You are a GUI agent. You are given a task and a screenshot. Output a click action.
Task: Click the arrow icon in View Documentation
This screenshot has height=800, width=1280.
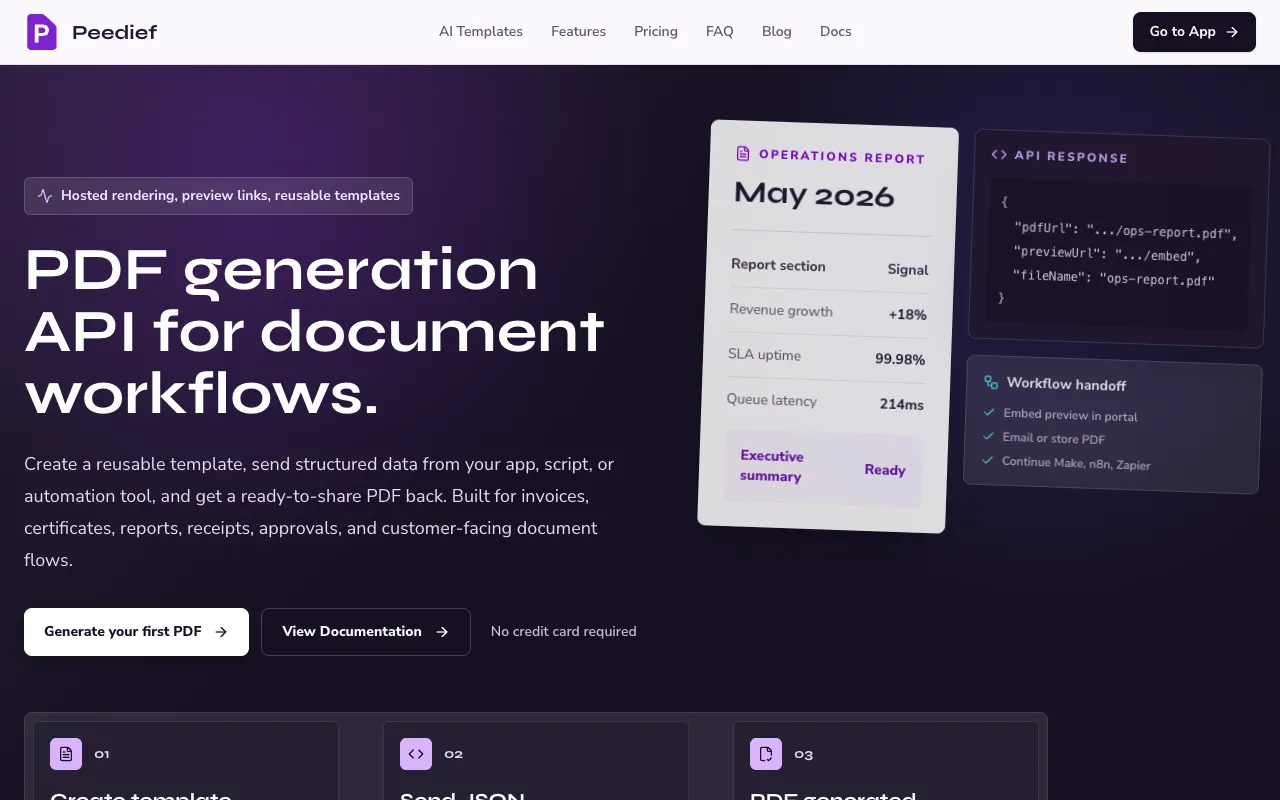(442, 632)
